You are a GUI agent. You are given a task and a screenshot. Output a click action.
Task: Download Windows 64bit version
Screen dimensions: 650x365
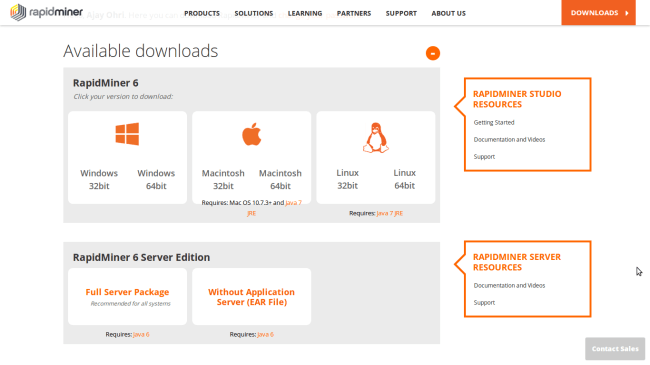[156, 179]
